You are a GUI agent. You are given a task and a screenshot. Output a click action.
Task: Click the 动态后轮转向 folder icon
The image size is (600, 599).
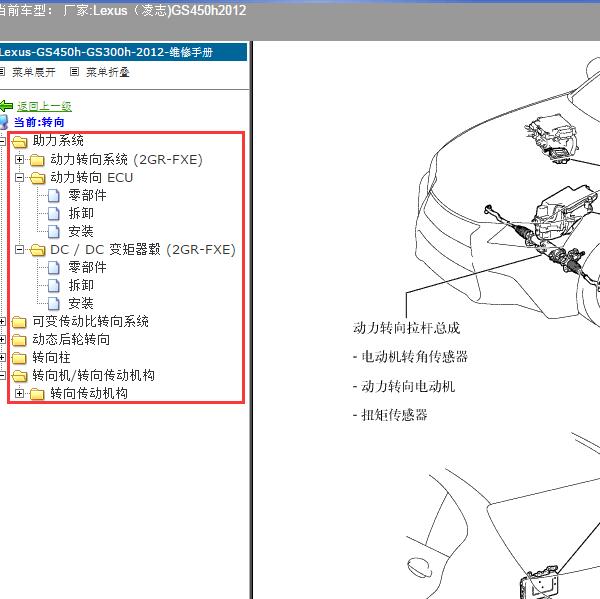[x=19, y=340]
